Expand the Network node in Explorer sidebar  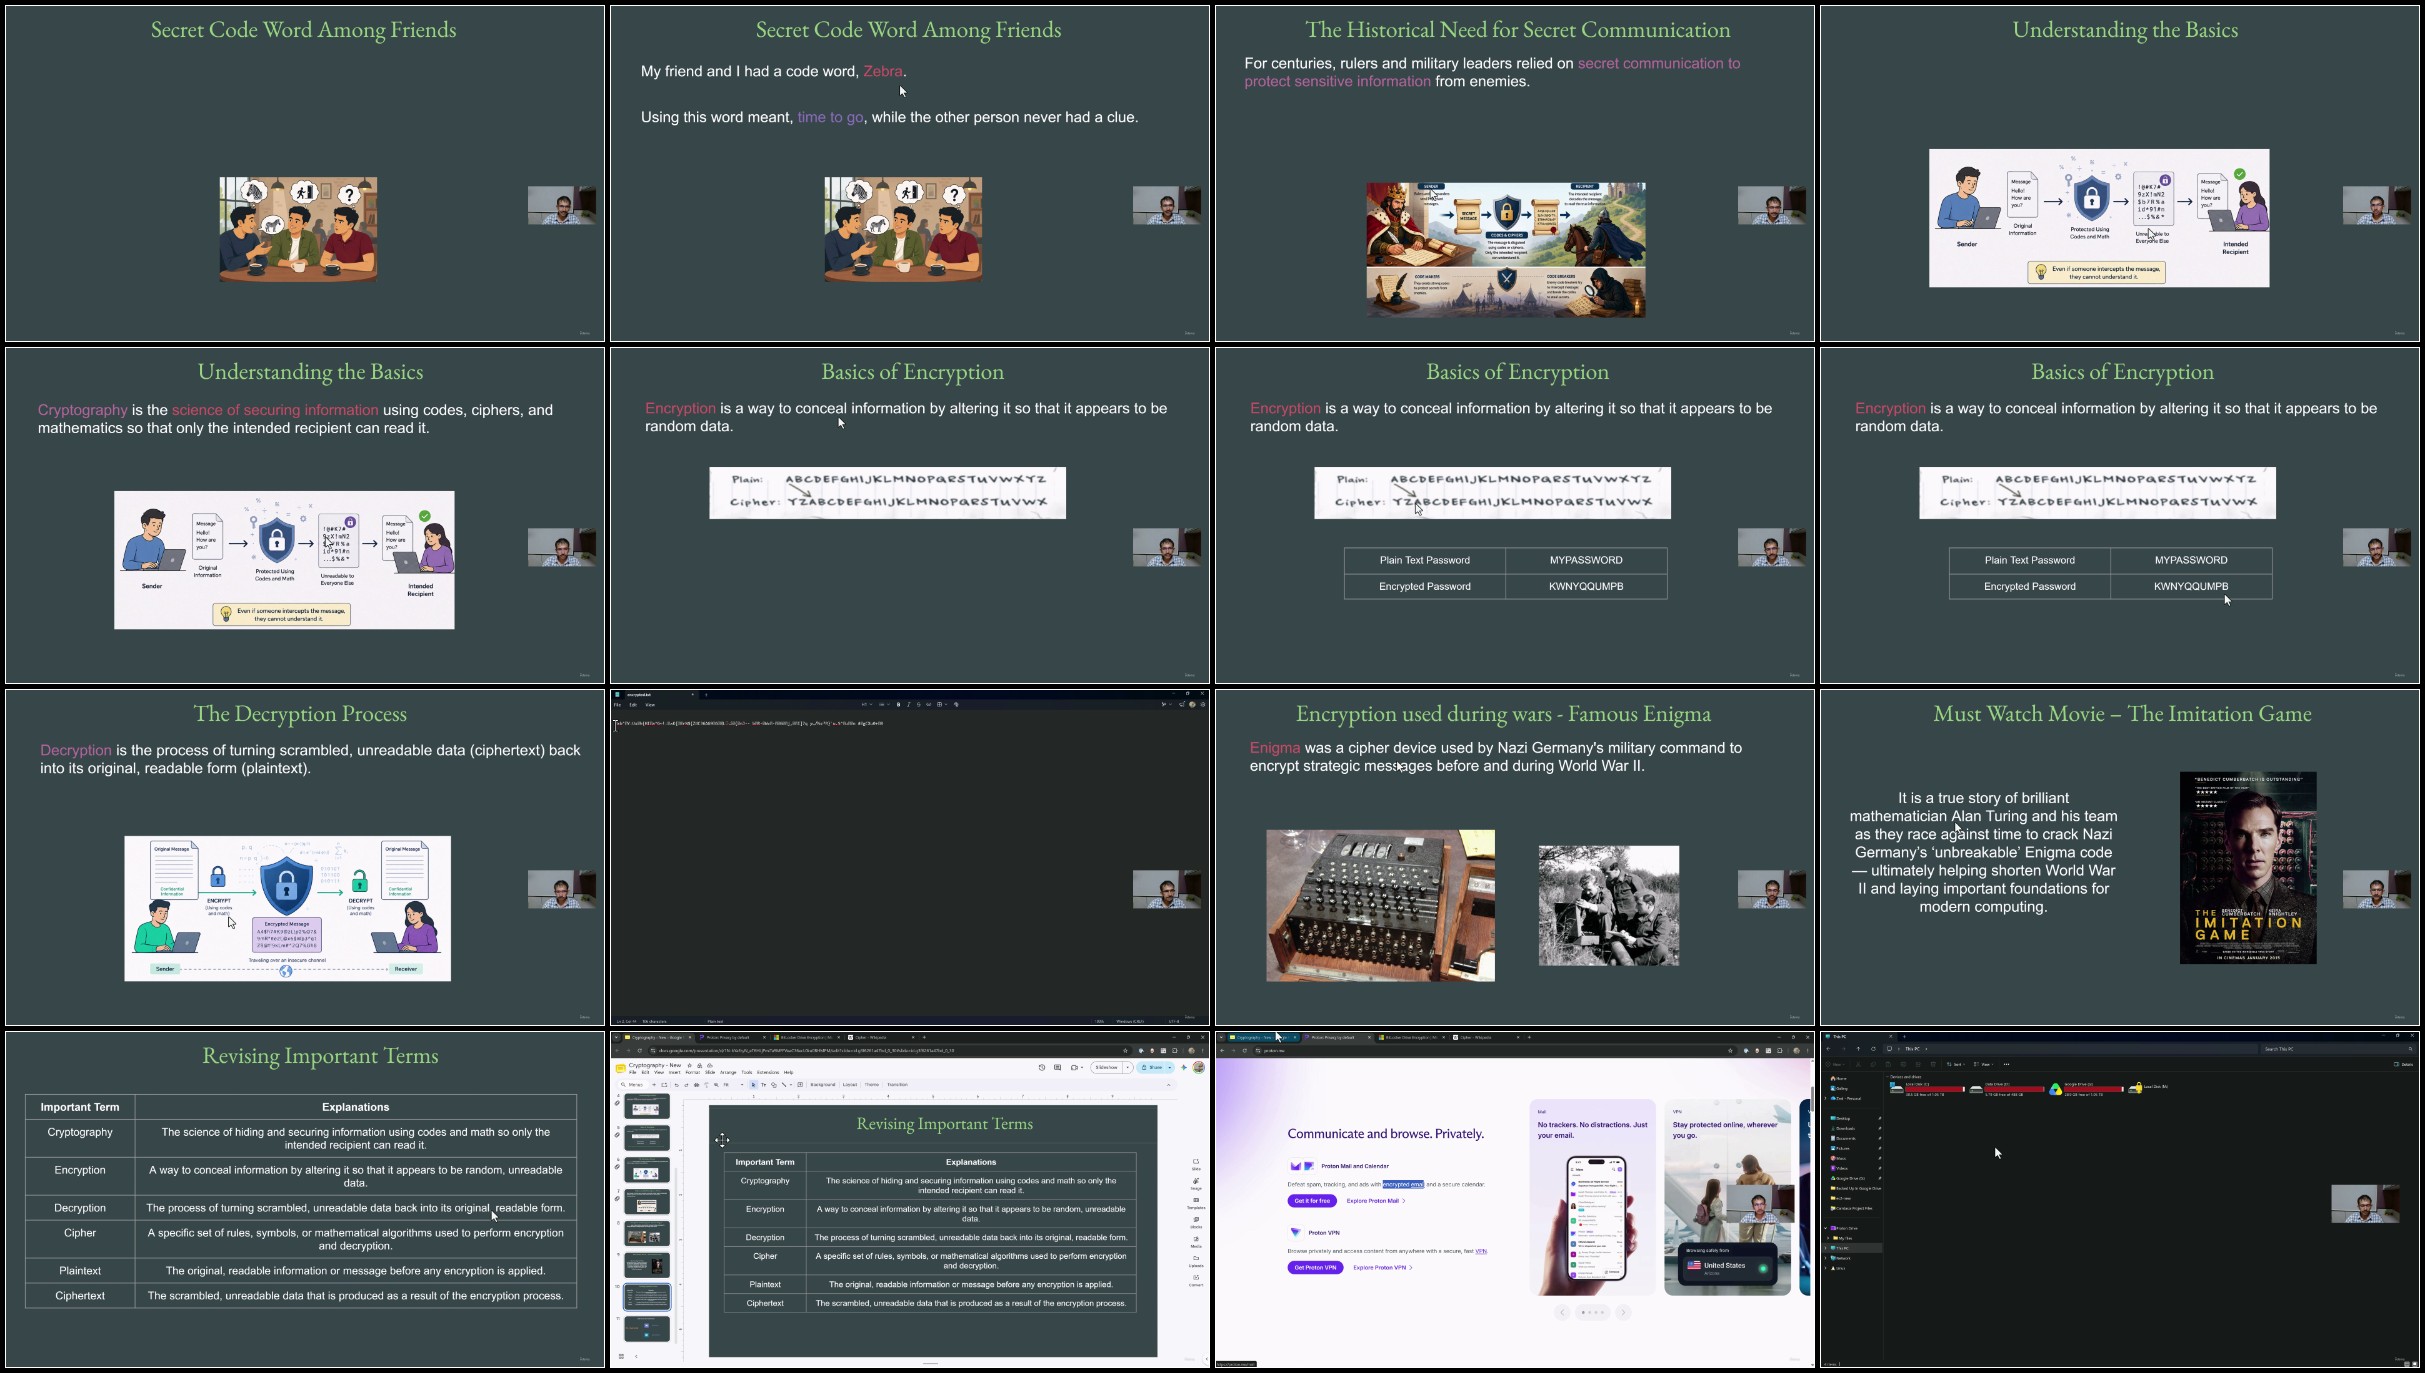click(x=1825, y=1258)
